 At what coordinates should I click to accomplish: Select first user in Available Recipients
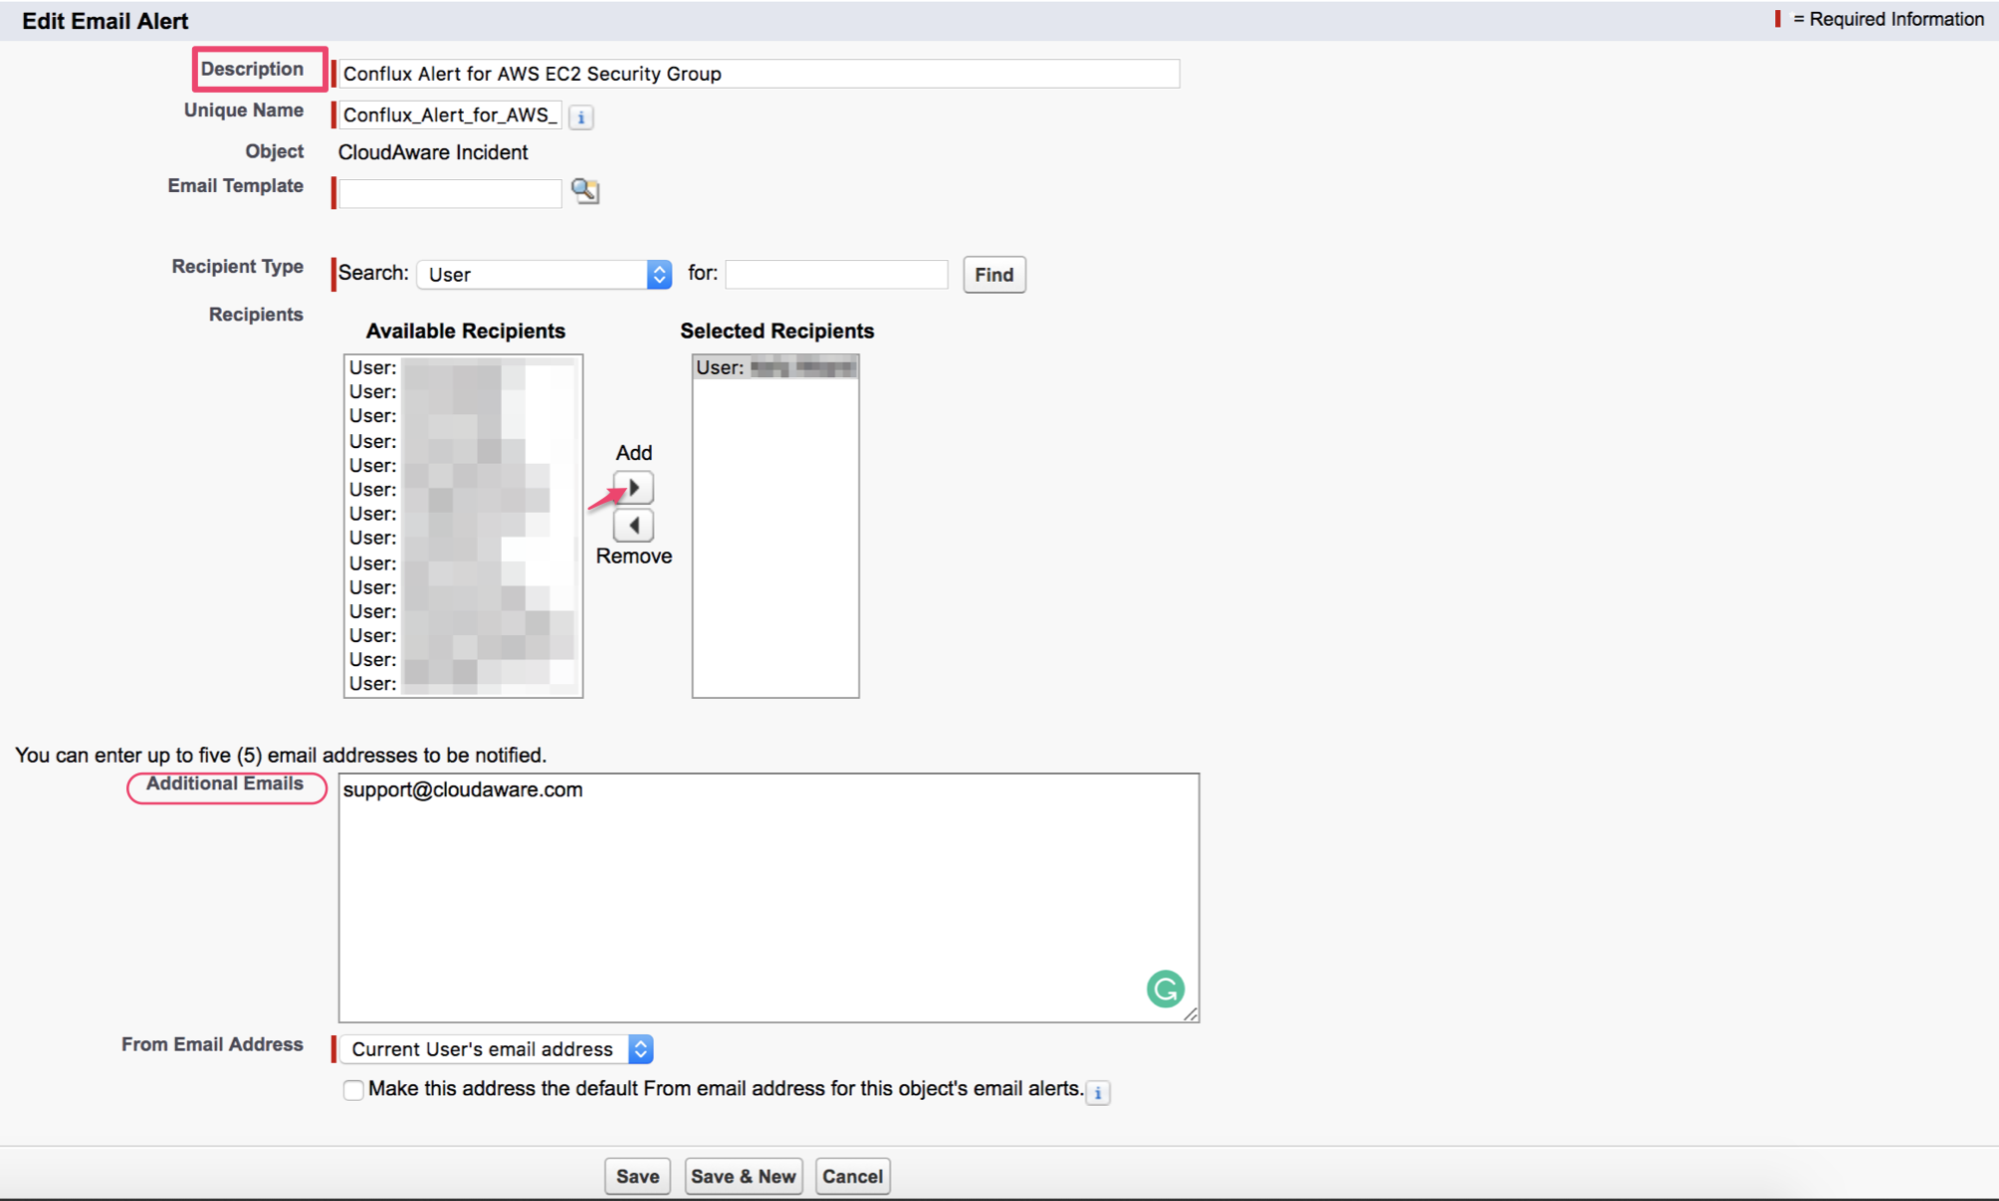tap(462, 368)
